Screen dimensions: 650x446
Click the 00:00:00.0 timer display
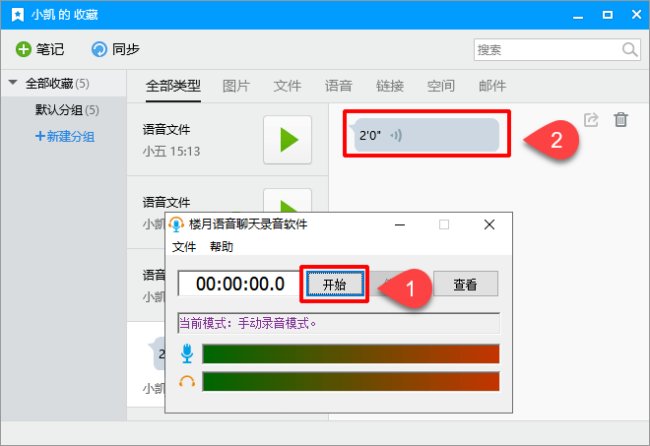(240, 284)
